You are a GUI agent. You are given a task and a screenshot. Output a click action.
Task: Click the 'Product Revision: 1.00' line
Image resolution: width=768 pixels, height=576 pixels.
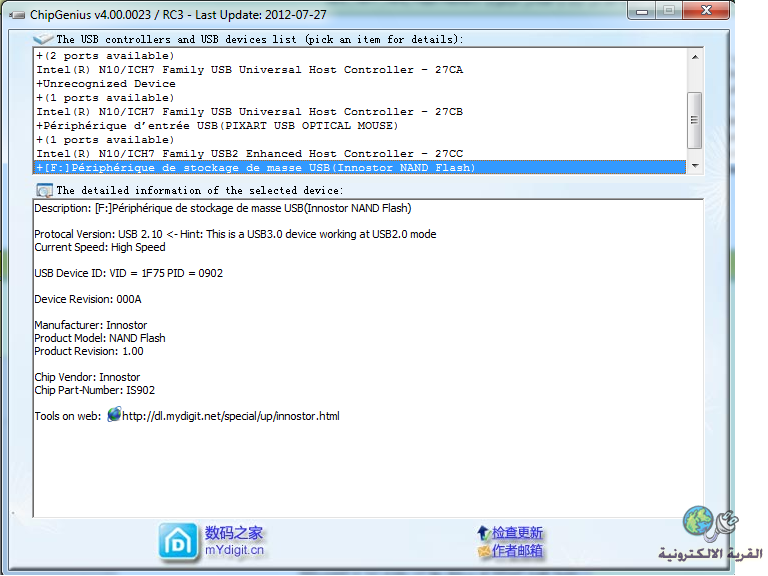click(89, 351)
